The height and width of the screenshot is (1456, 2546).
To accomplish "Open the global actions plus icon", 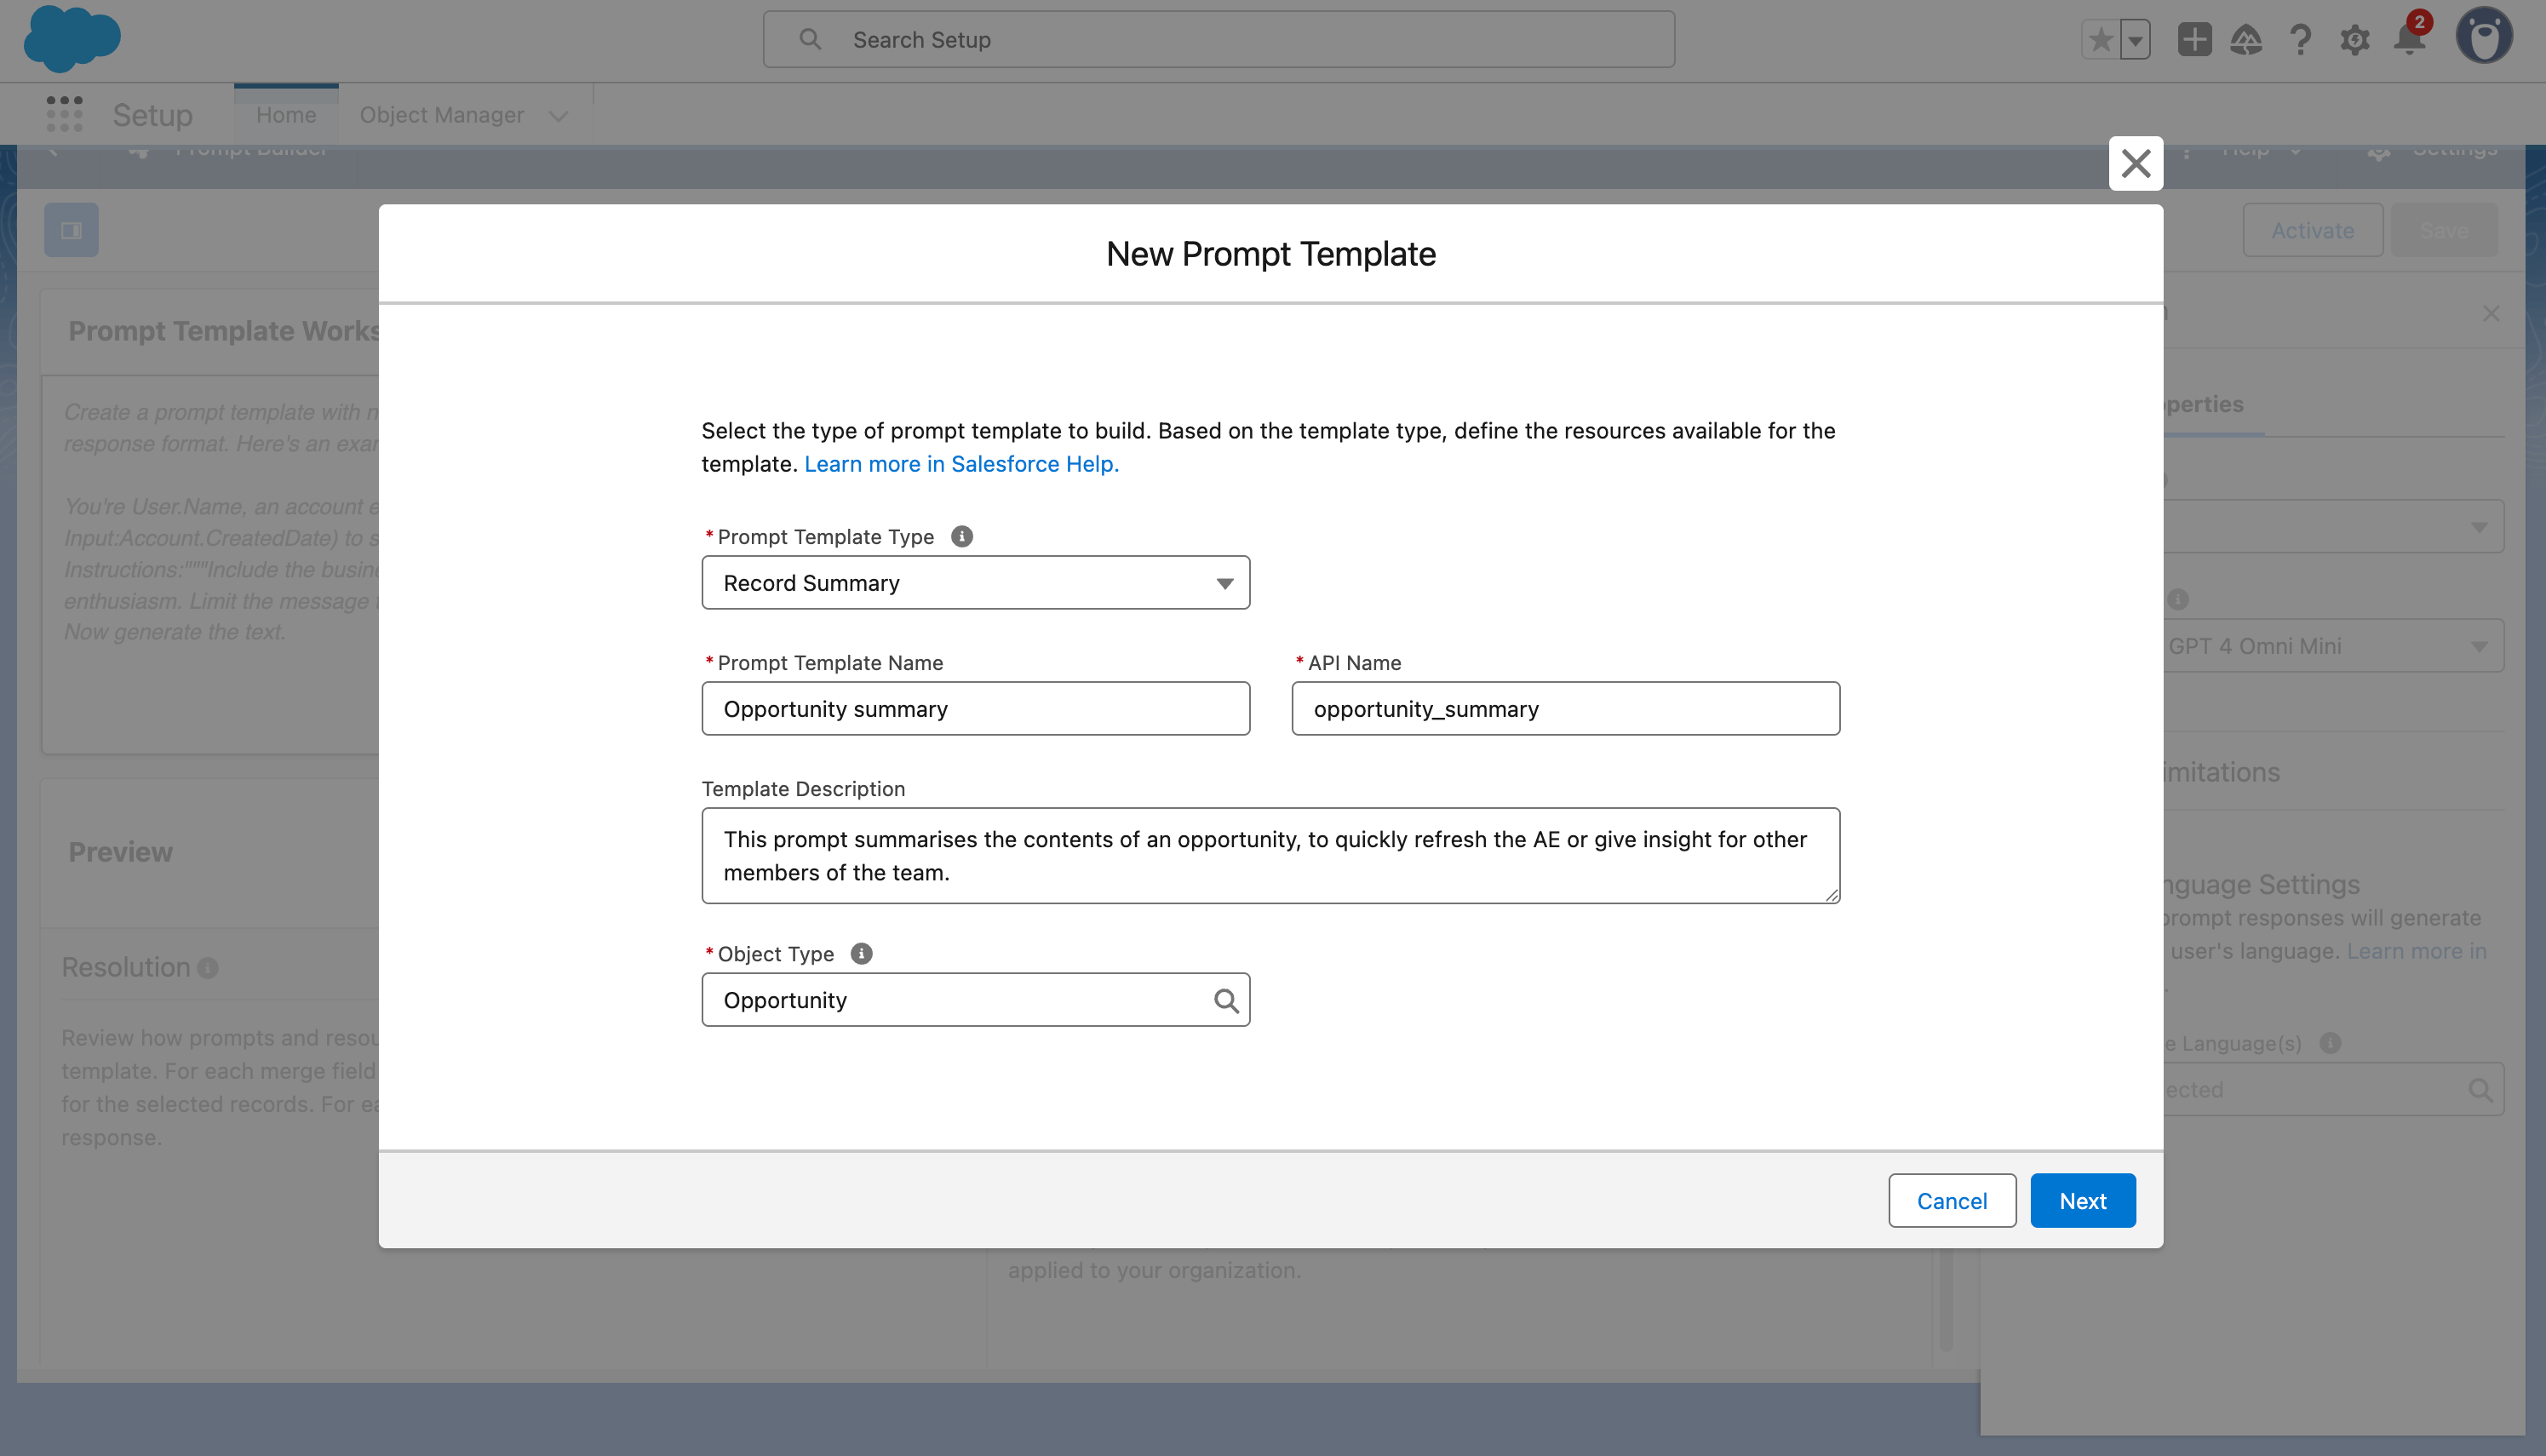I will click(2194, 40).
